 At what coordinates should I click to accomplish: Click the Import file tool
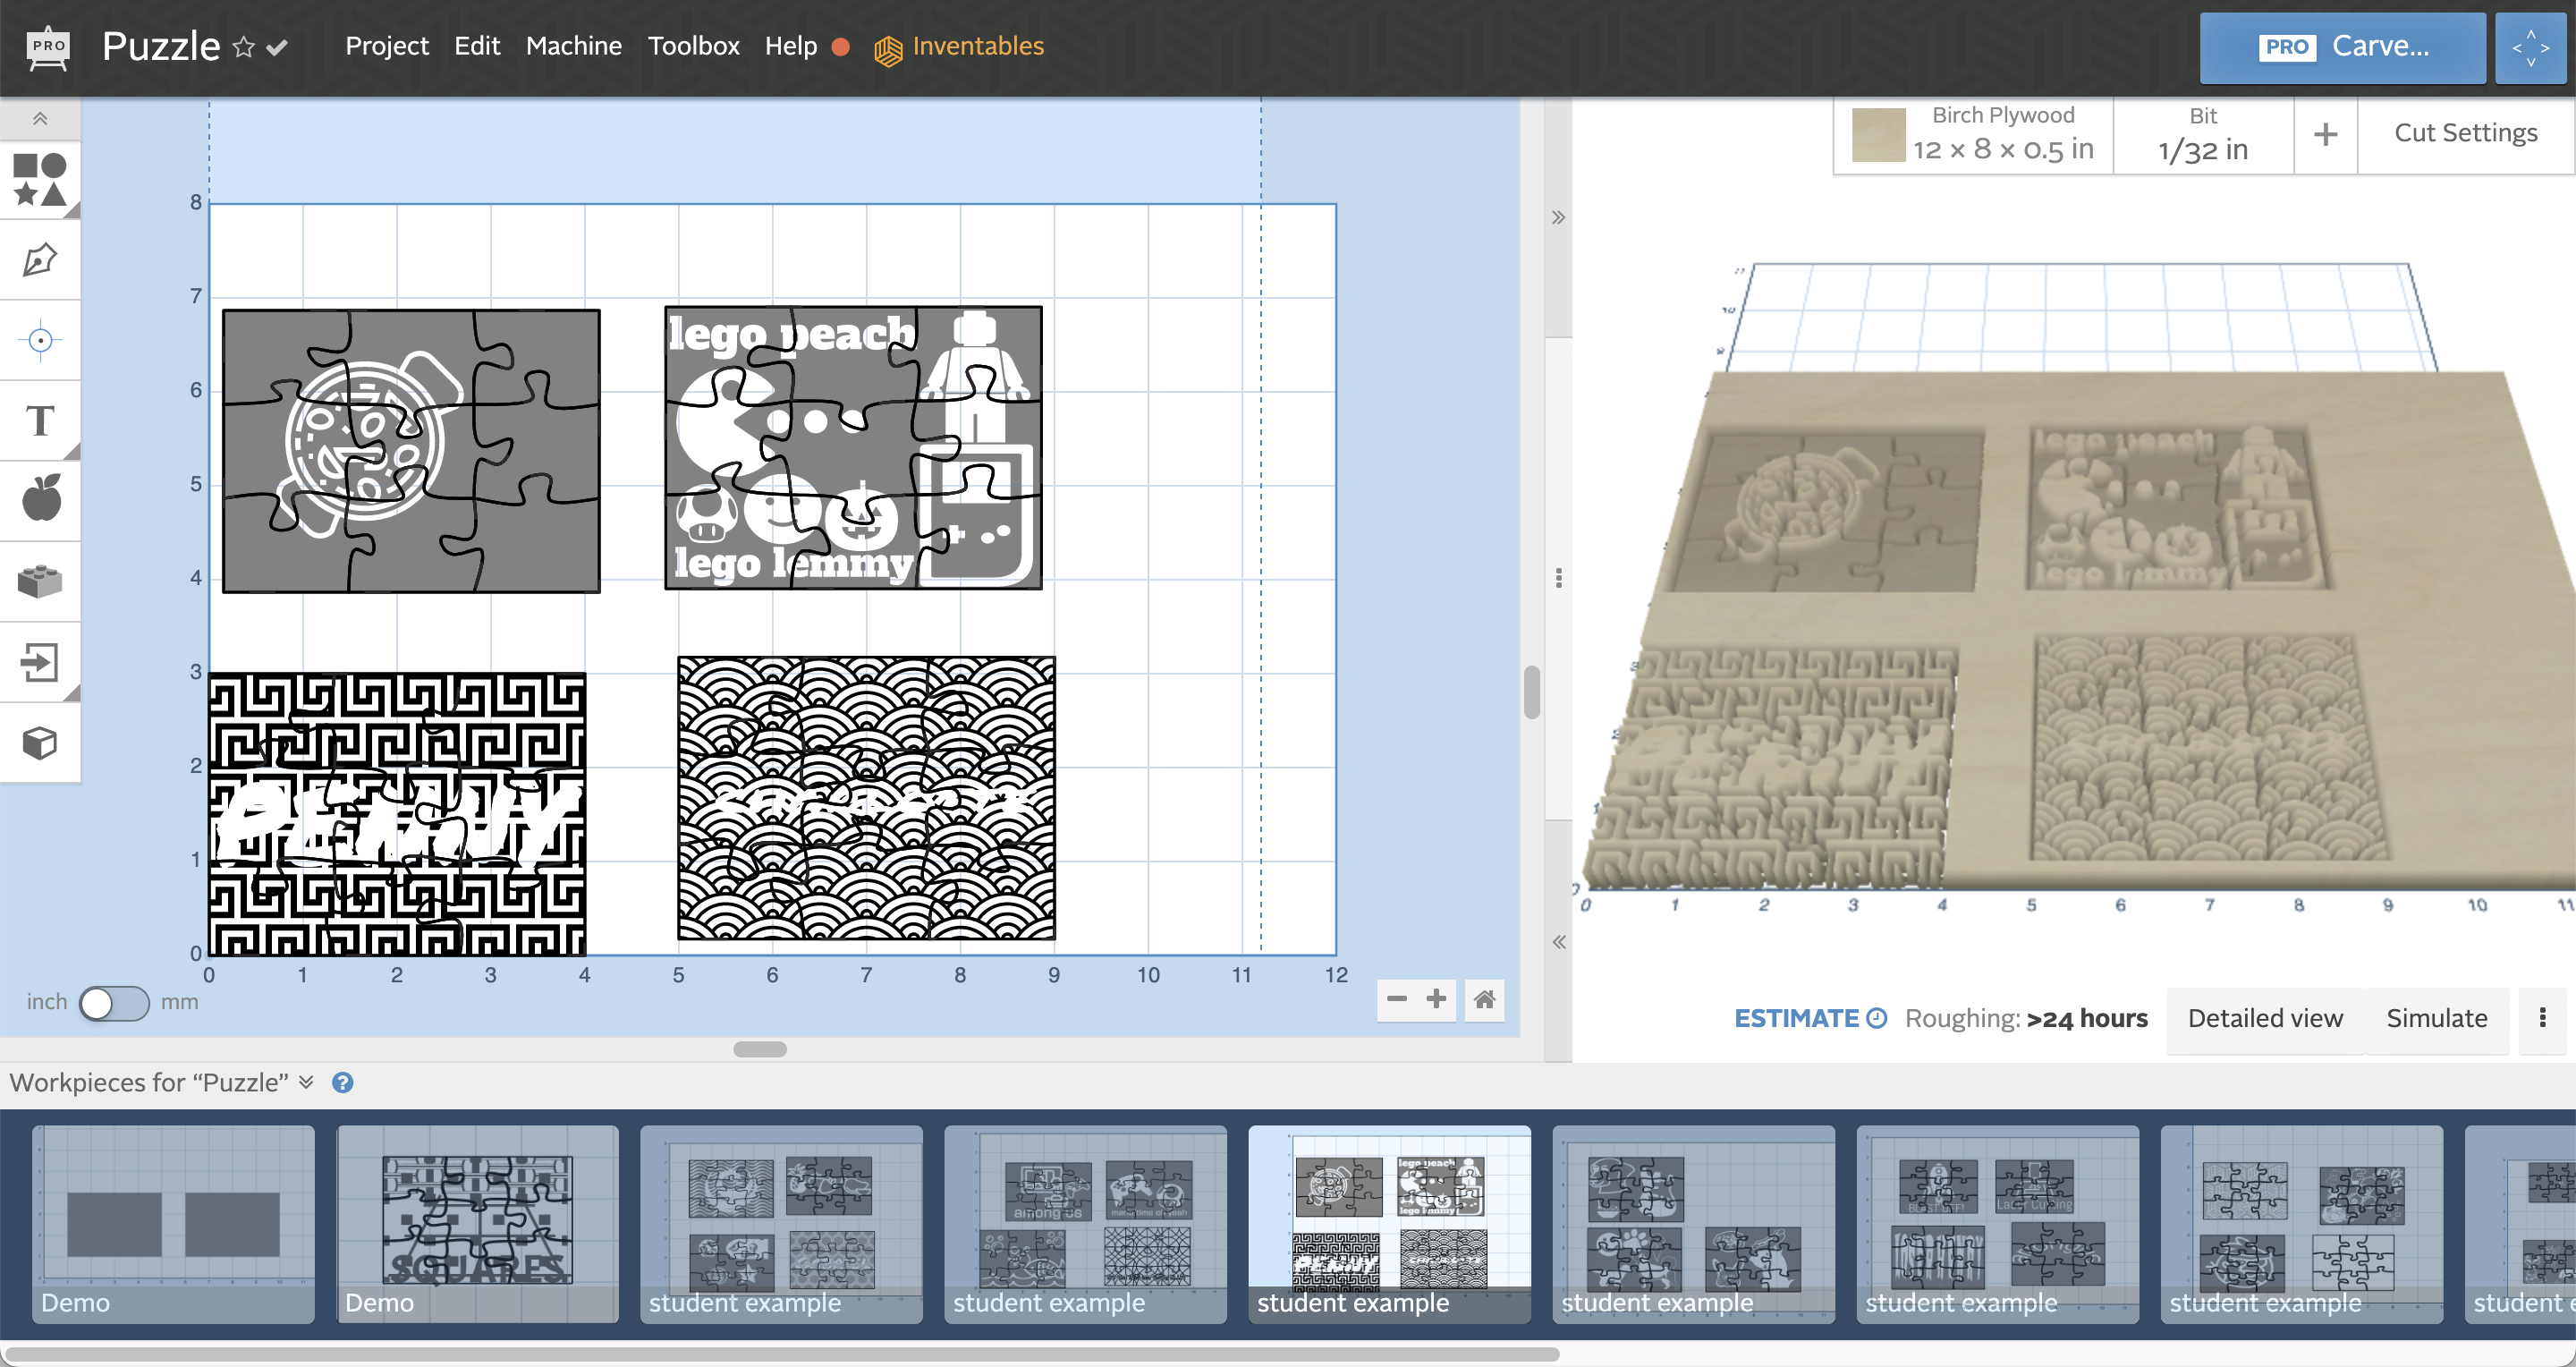tap(40, 662)
